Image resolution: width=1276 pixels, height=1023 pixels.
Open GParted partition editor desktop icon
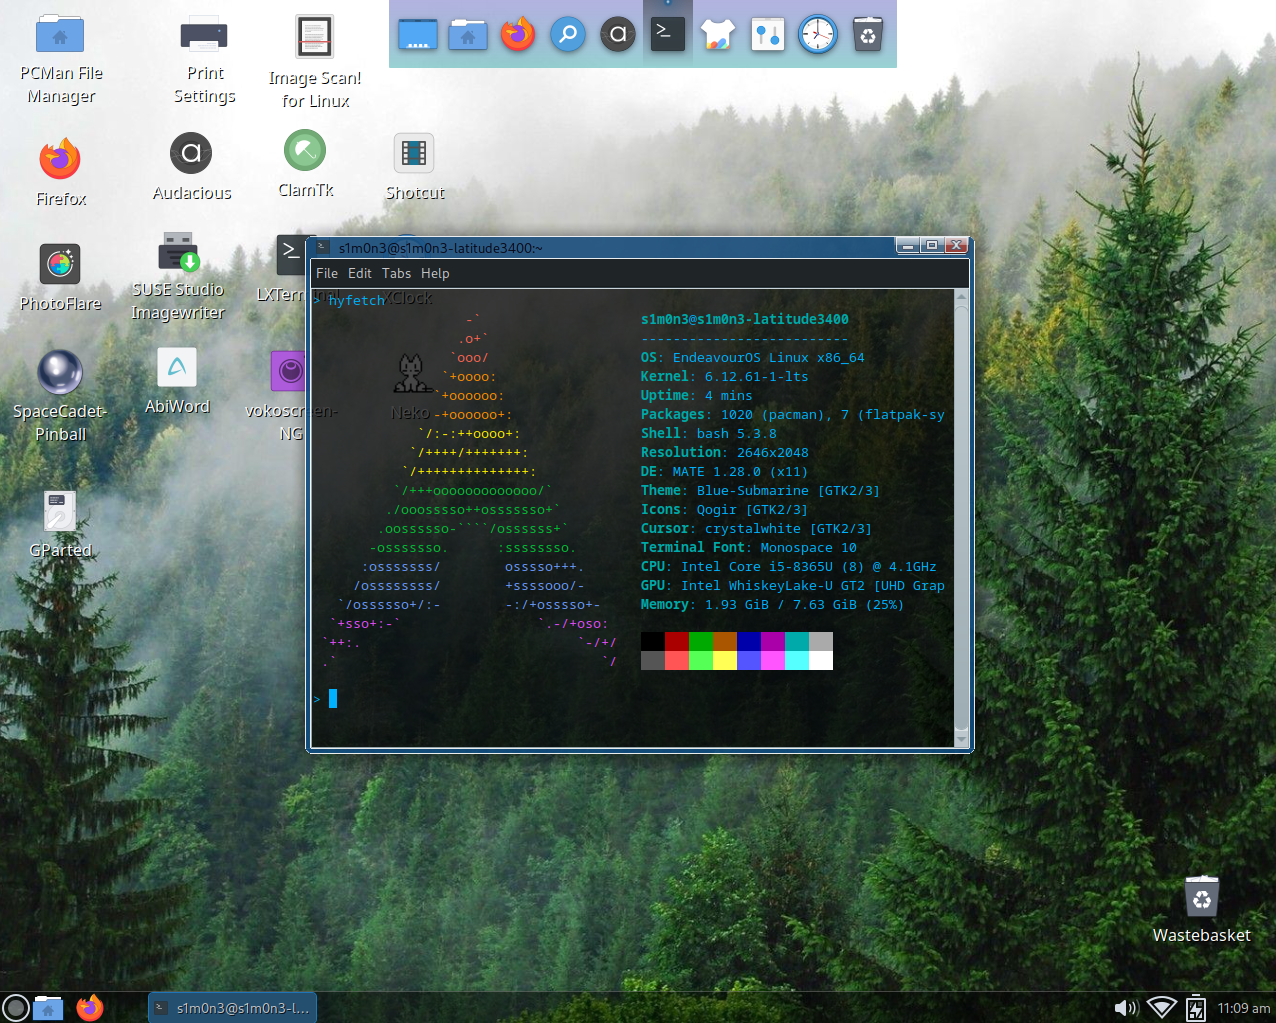click(x=60, y=511)
